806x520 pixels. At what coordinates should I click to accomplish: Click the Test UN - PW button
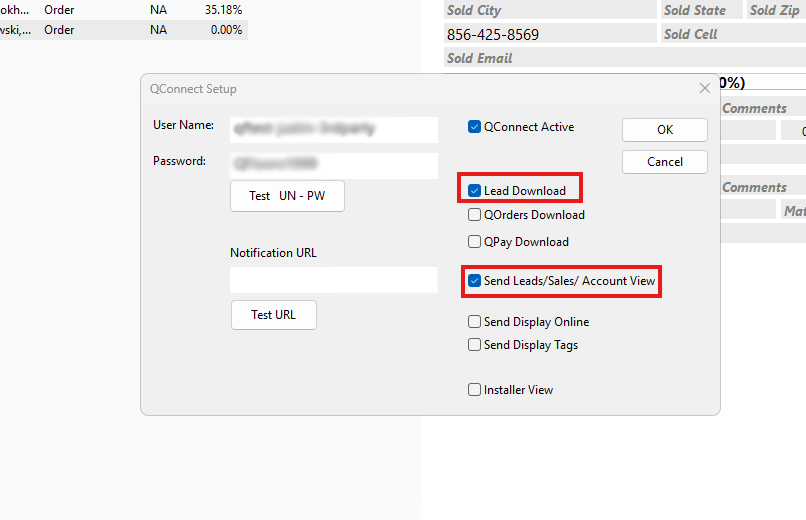287,196
